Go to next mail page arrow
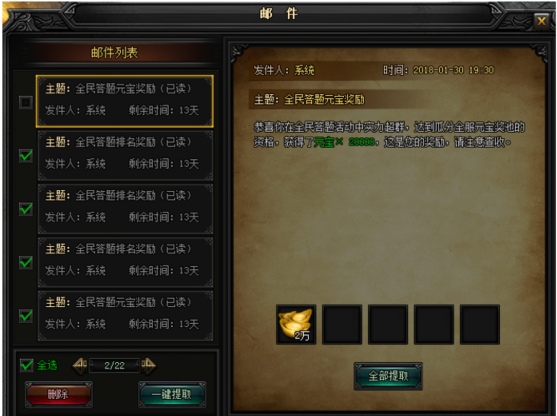 [148, 365]
